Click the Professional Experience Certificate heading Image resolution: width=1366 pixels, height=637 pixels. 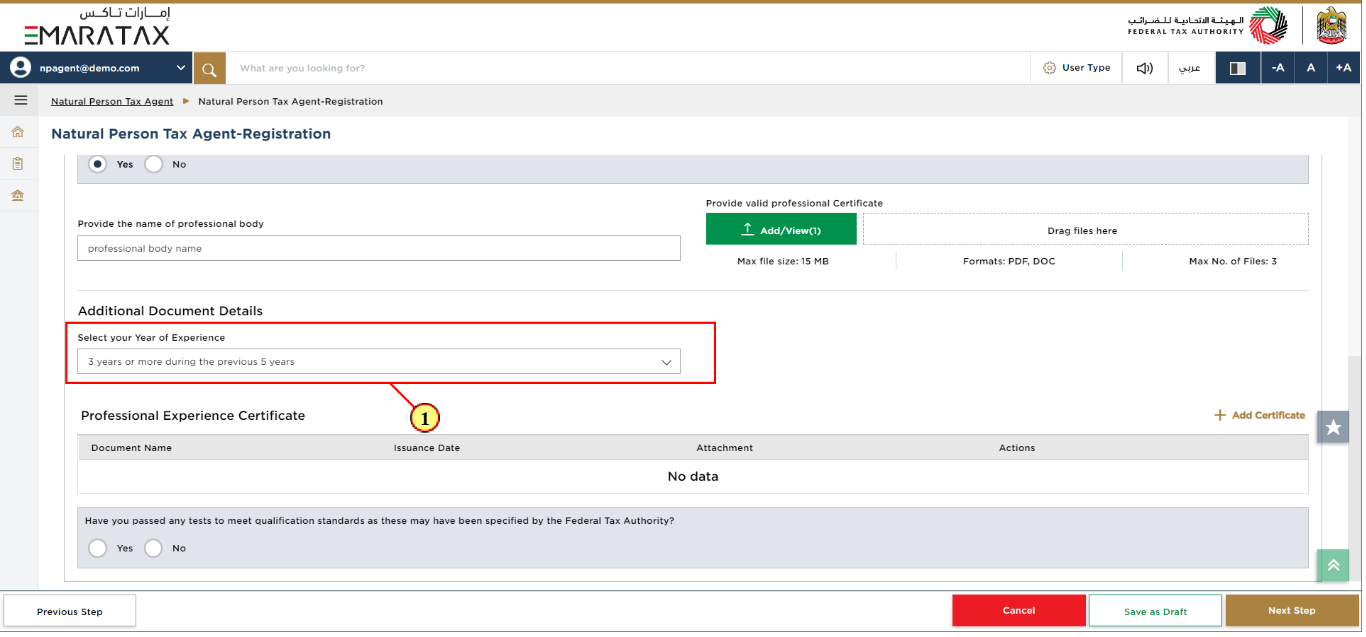point(193,415)
